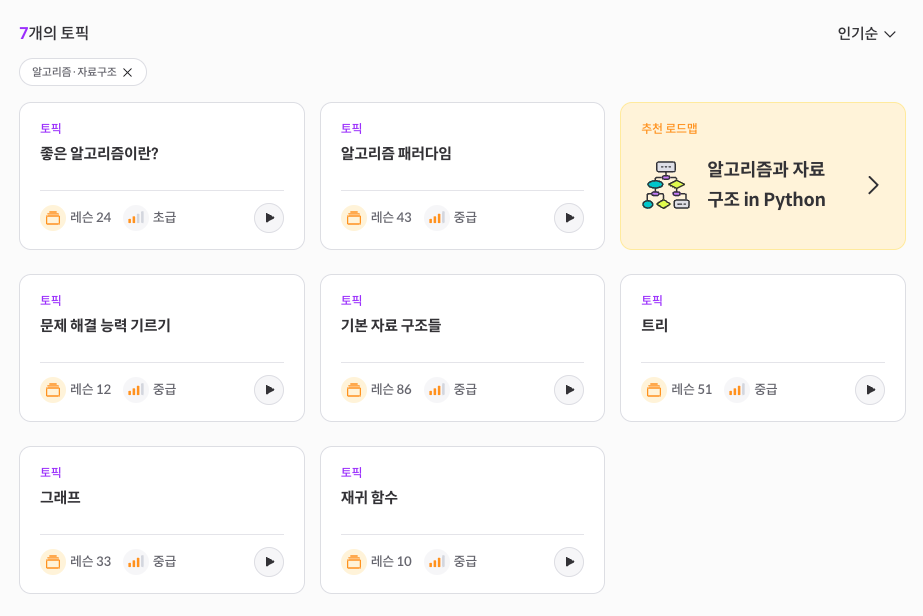Screen dimensions: 923x616
Task: Click the difficulty icon on 트리 card
Action: [x=737, y=390]
